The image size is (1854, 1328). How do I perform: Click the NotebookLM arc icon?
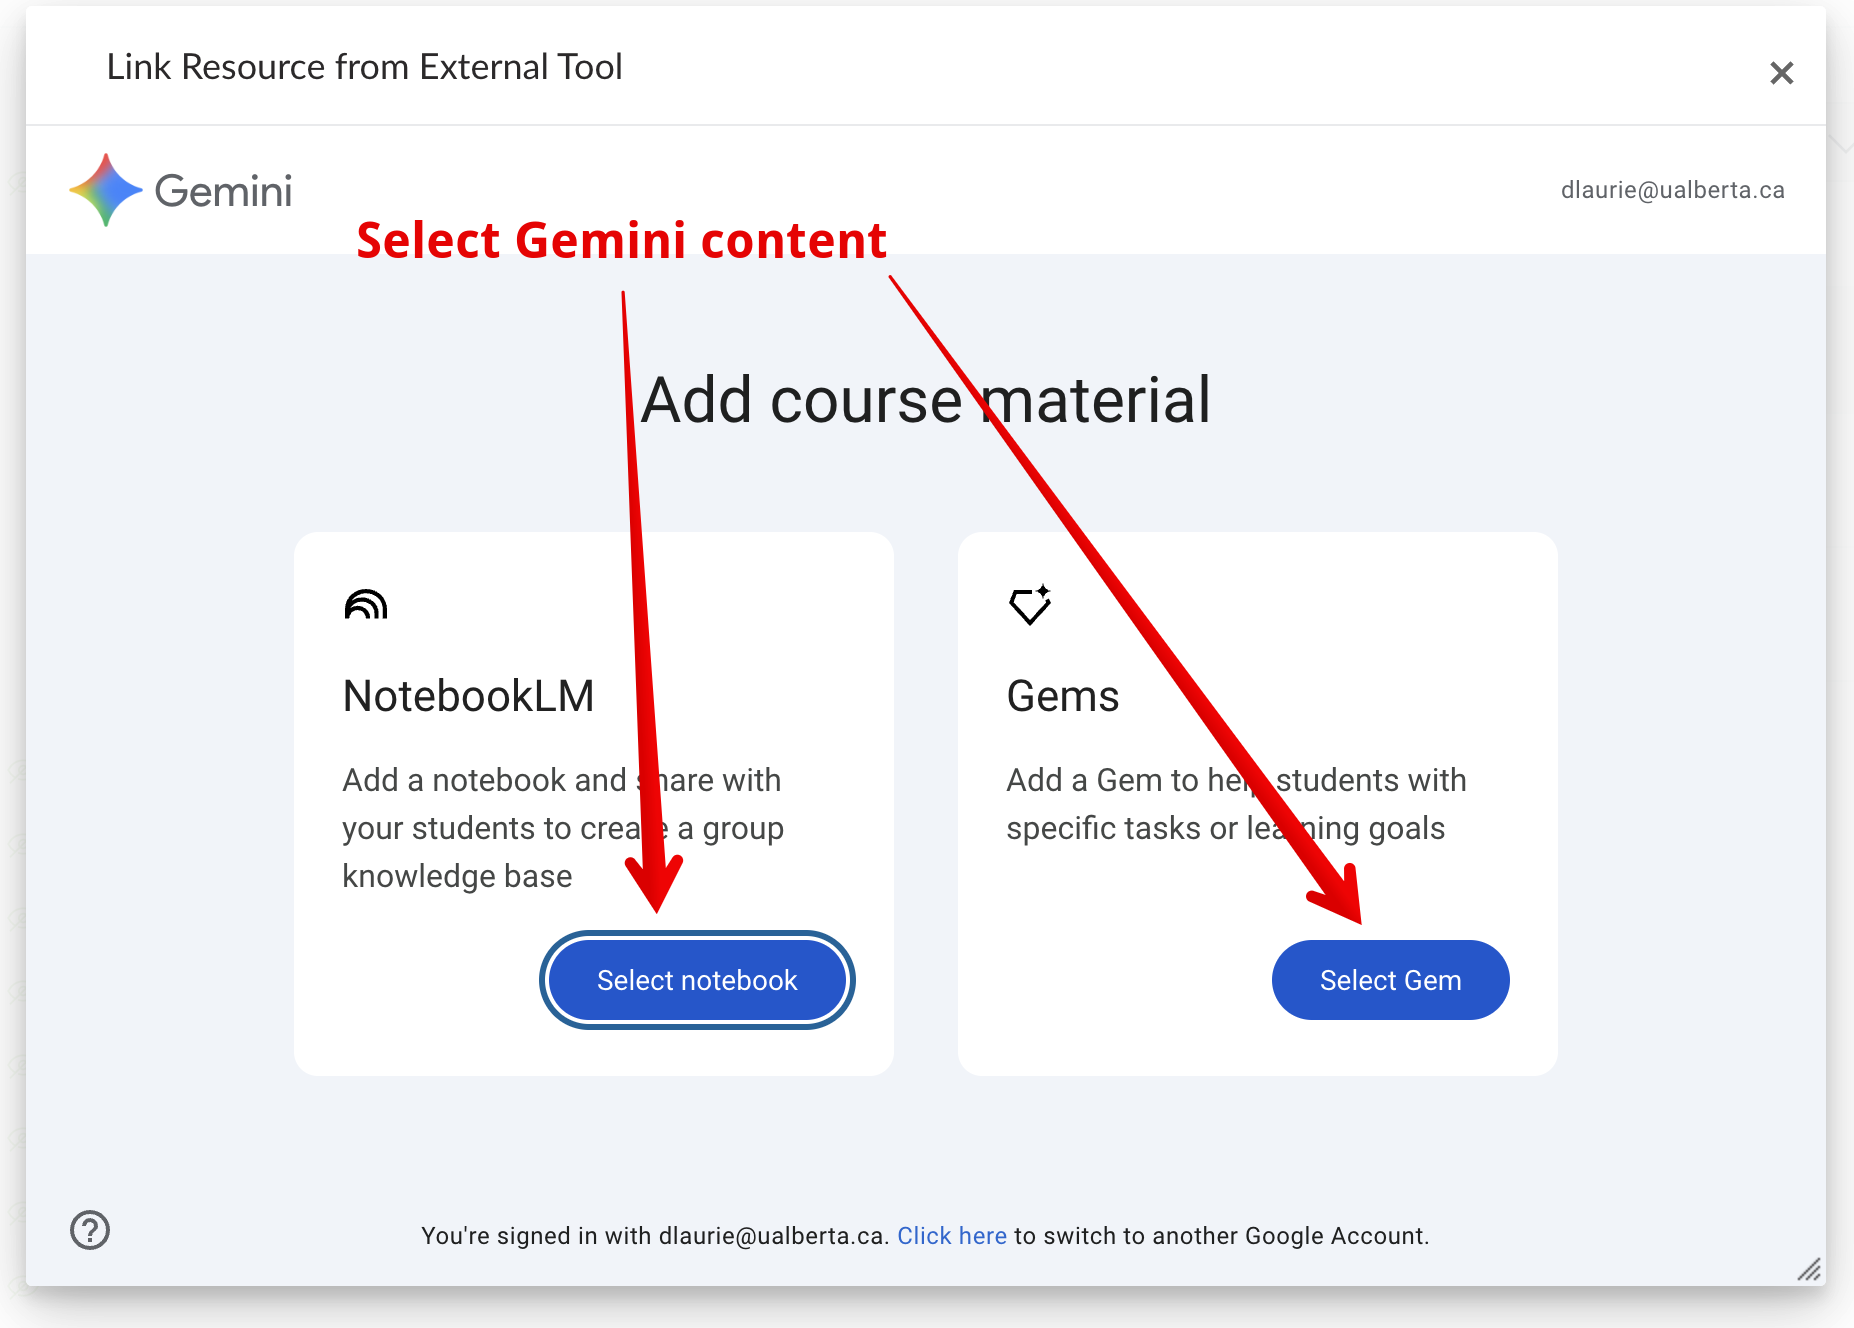(365, 605)
